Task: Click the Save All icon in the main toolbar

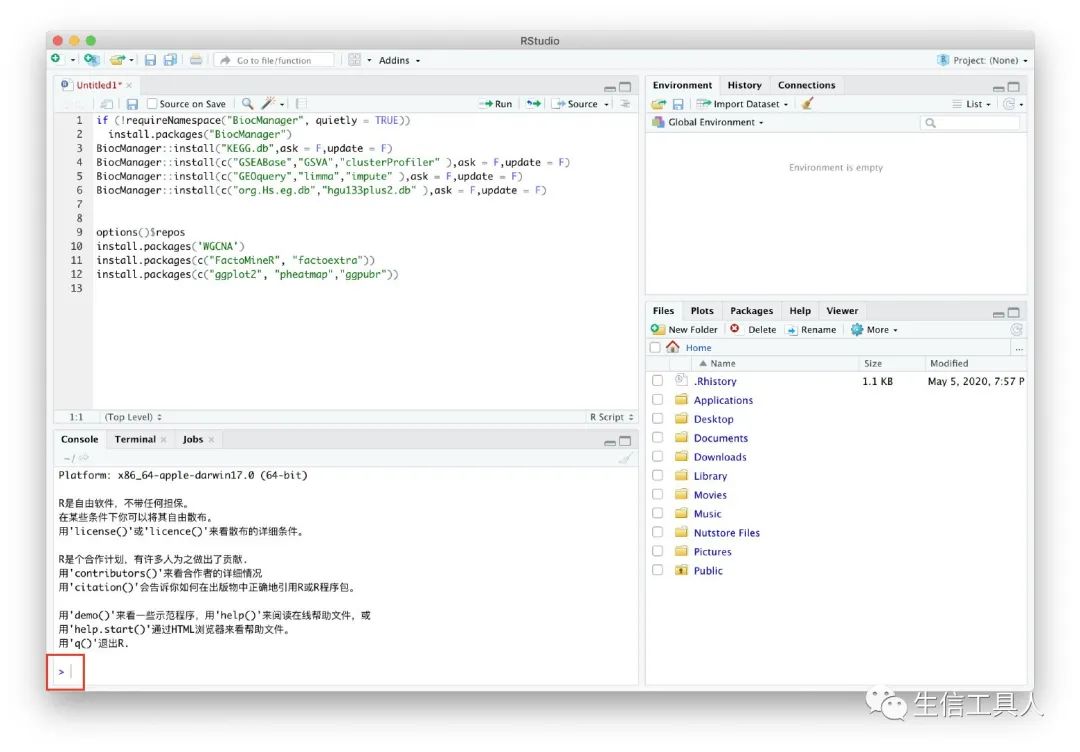Action: pos(169,60)
